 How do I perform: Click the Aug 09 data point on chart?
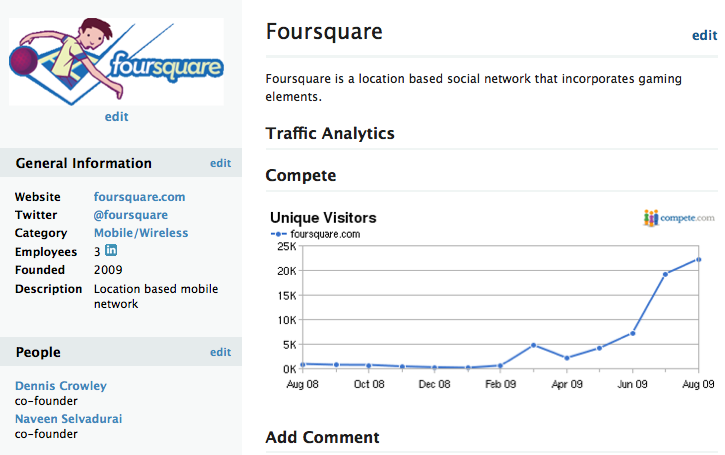698,260
